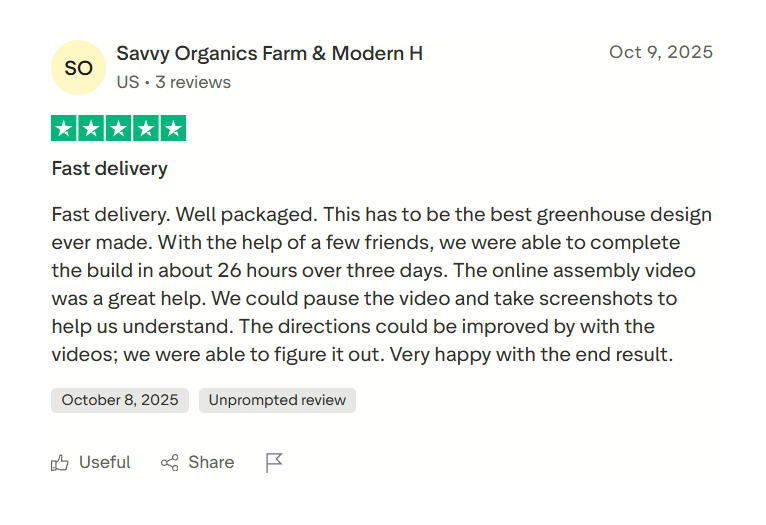Click the thumbs-up Useful icon
The height and width of the screenshot is (525, 766).
pos(60,463)
